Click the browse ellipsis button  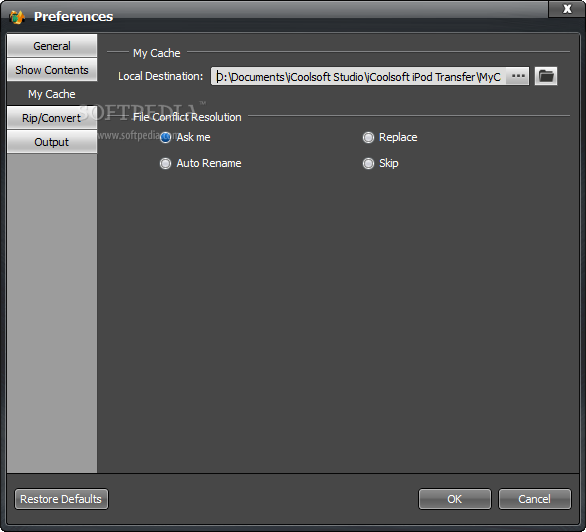pos(518,76)
